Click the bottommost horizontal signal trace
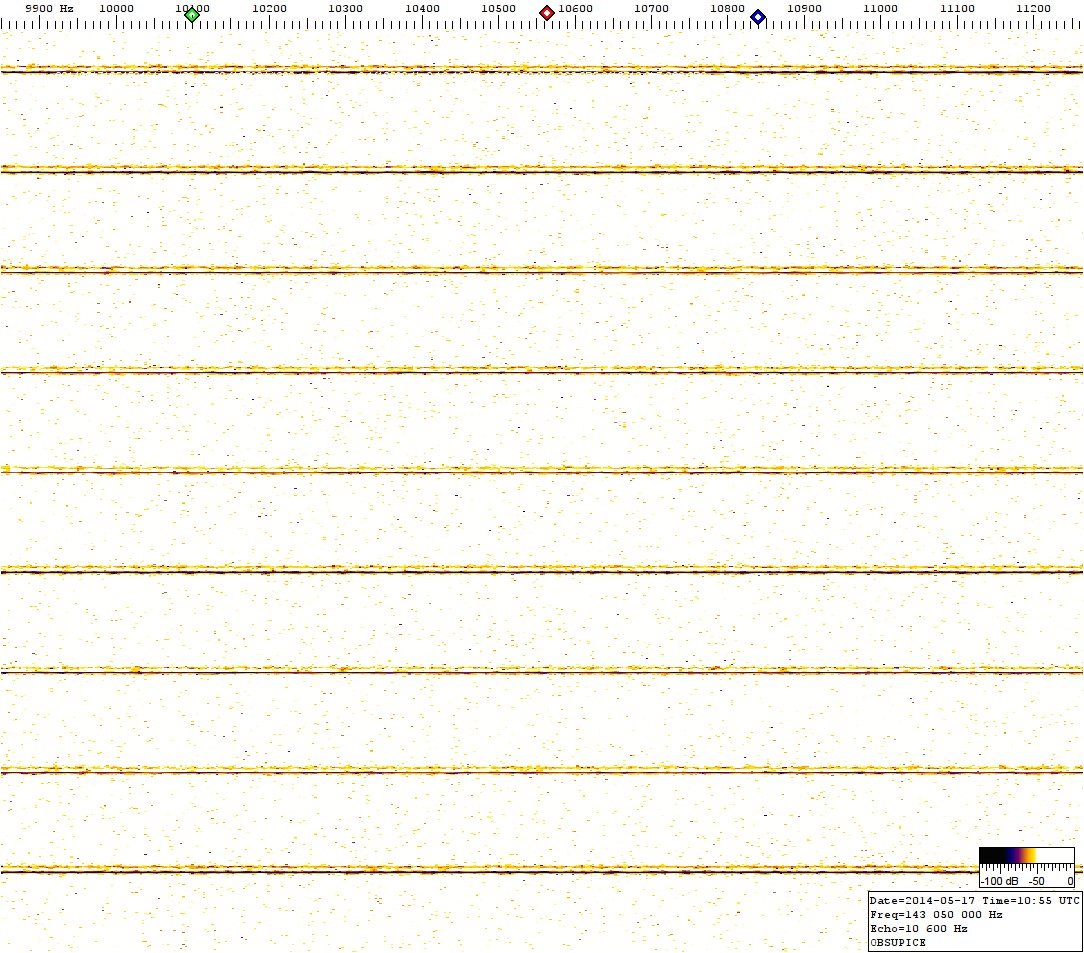 pyautogui.click(x=540, y=870)
